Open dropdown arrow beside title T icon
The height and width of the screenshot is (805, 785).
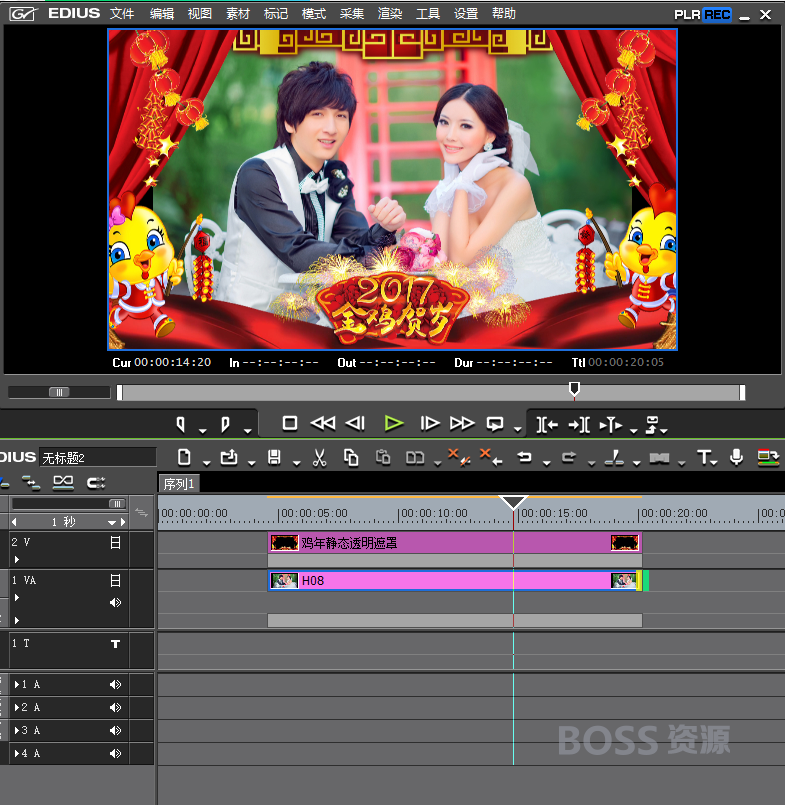714,463
